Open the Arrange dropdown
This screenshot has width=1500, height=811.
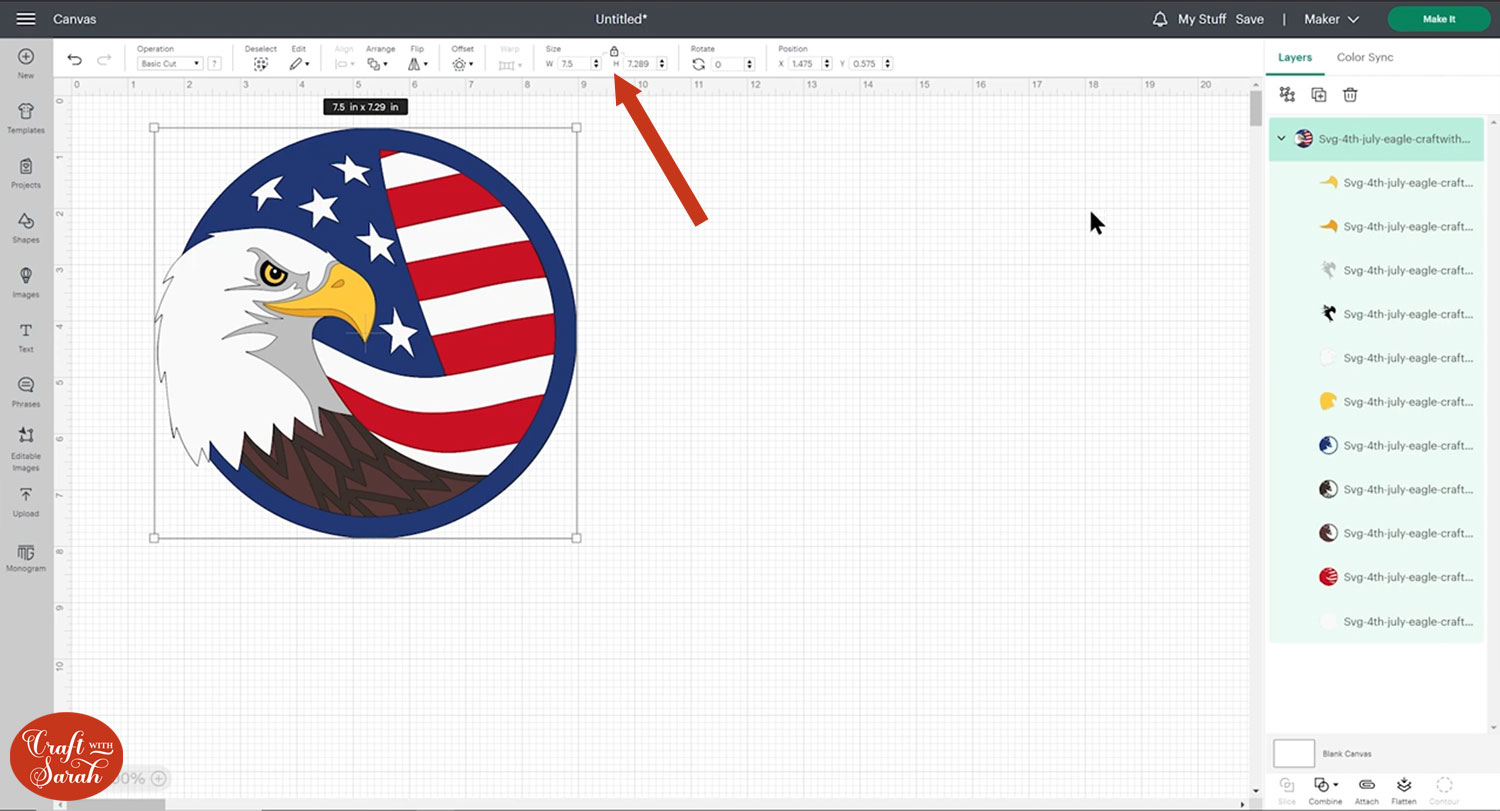[x=378, y=63]
